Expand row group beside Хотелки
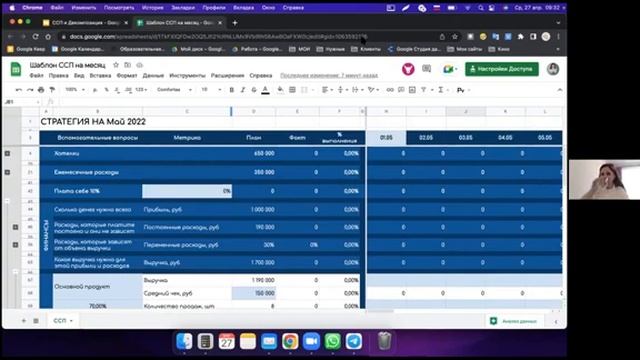640x360 pixels. coord(7,153)
